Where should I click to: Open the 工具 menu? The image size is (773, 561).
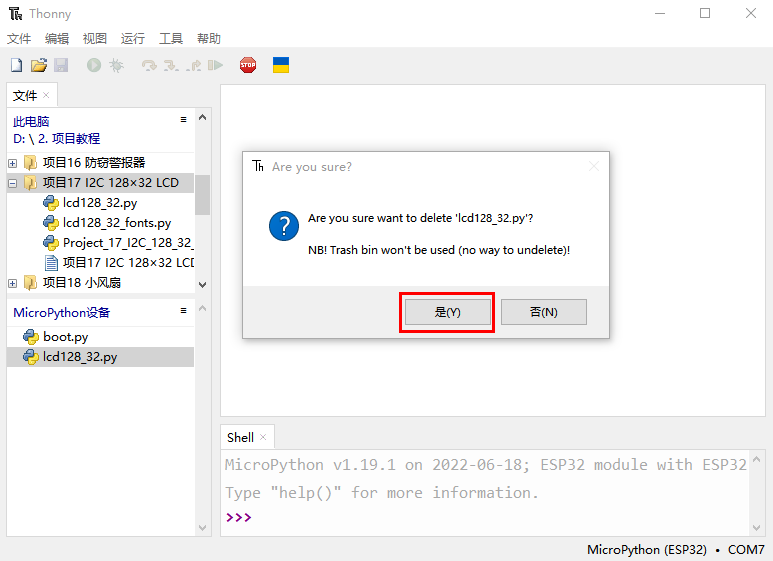[171, 38]
